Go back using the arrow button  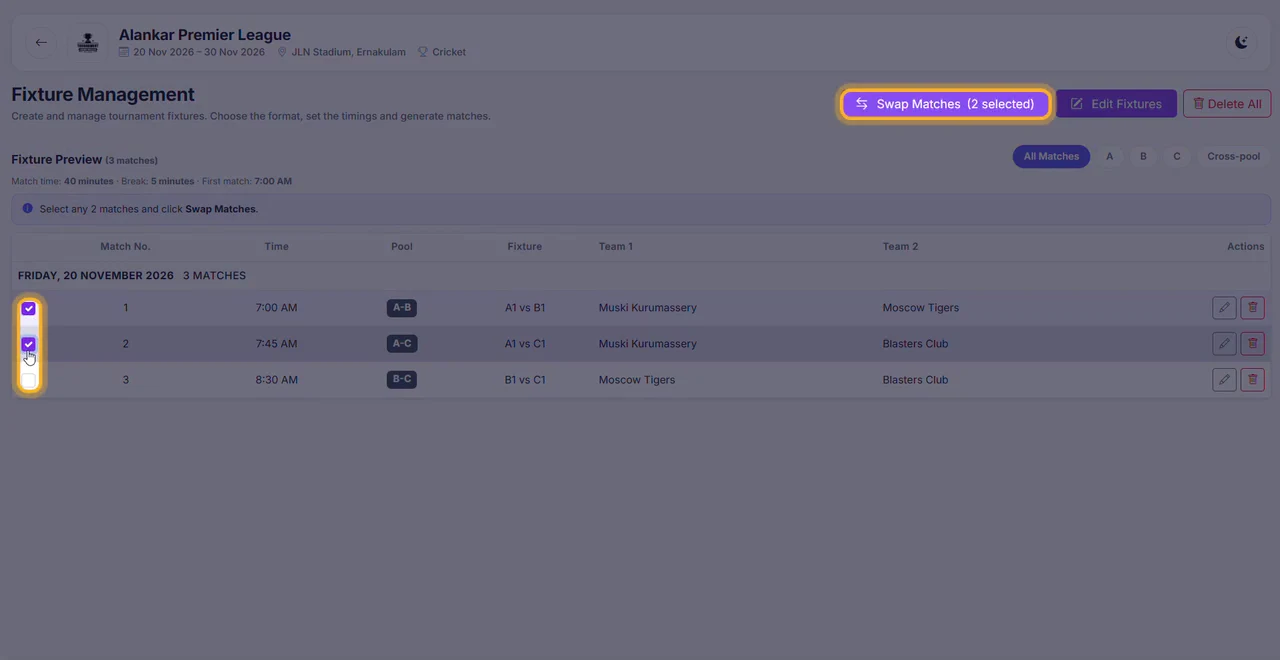point(41,42)
